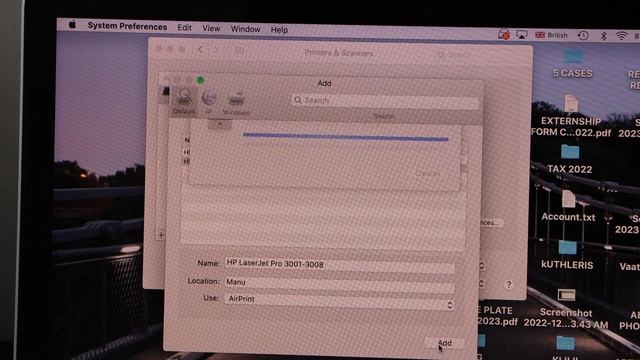Click forward arrow in Printers & Scanners window
The width and height of the screenshot is (640, 360).
pos(216,50)
